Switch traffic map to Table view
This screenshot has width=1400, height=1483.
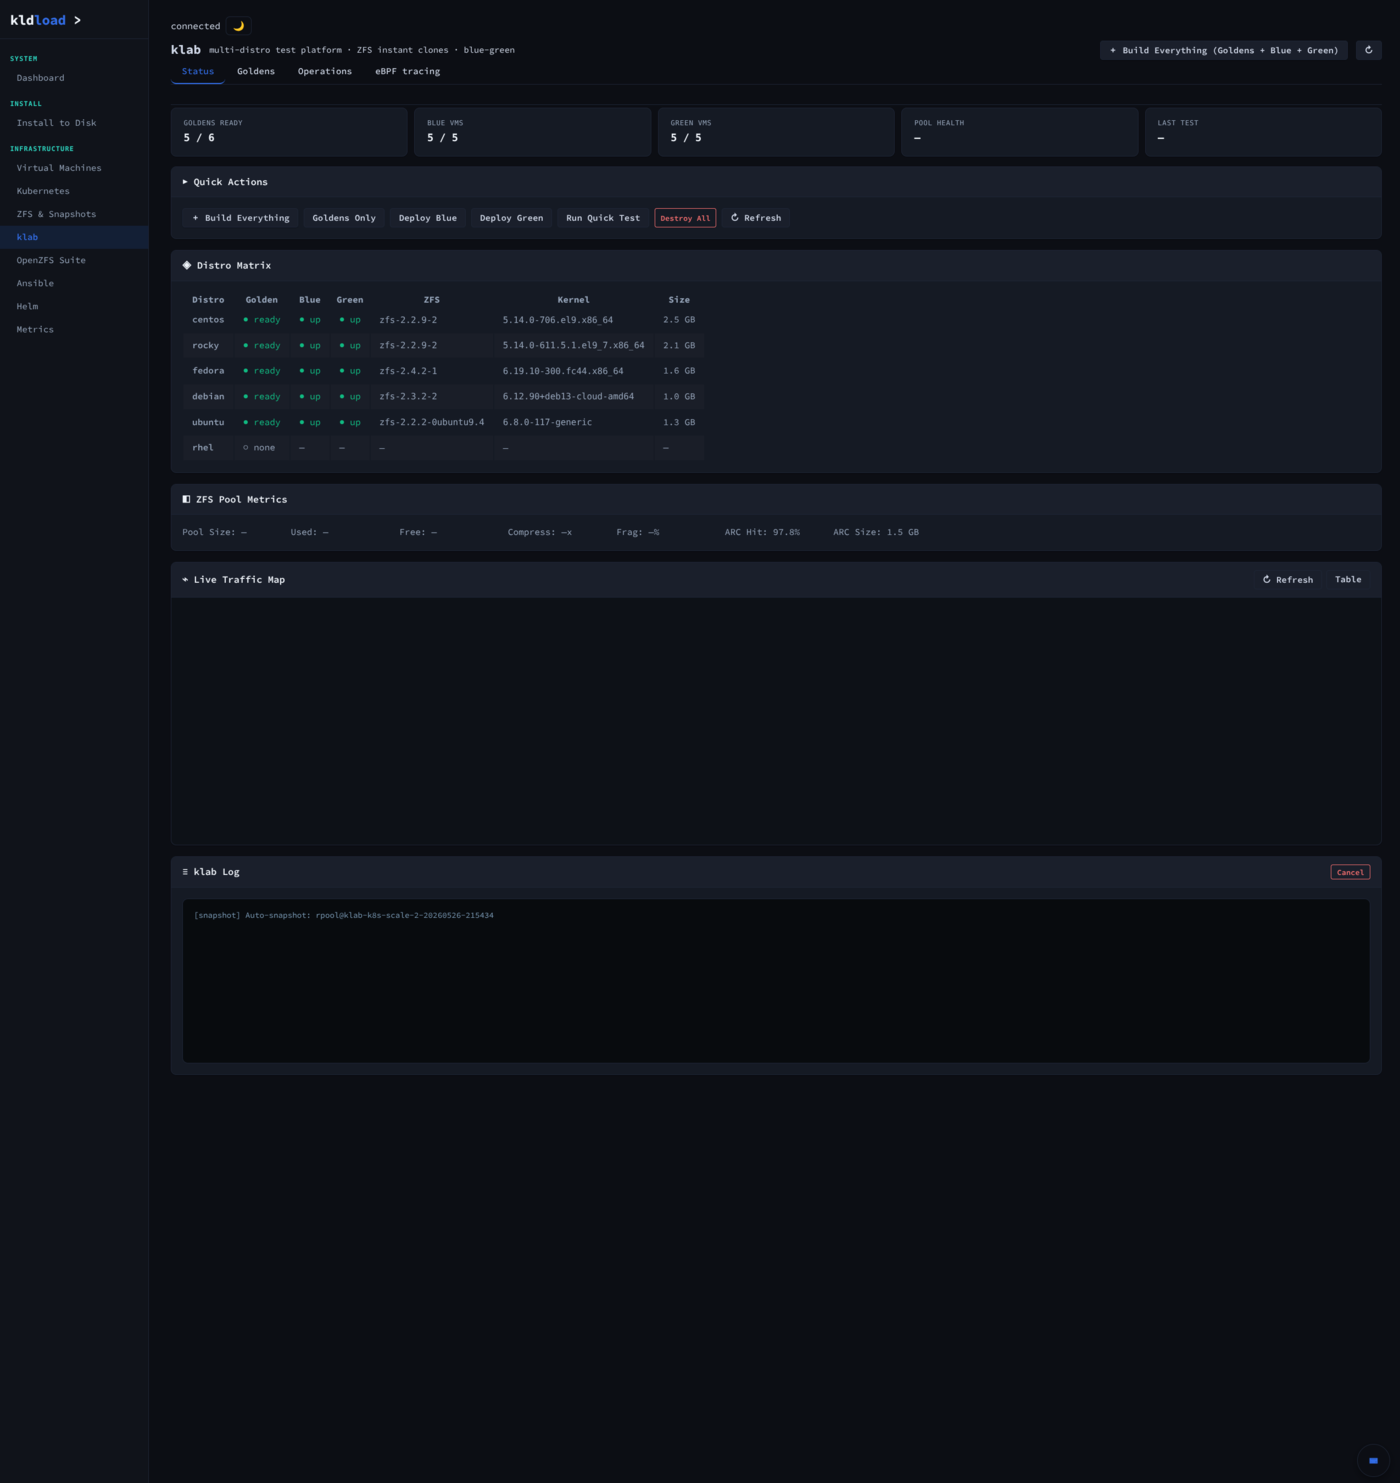pyautogui.click(x=1348, y=580)
